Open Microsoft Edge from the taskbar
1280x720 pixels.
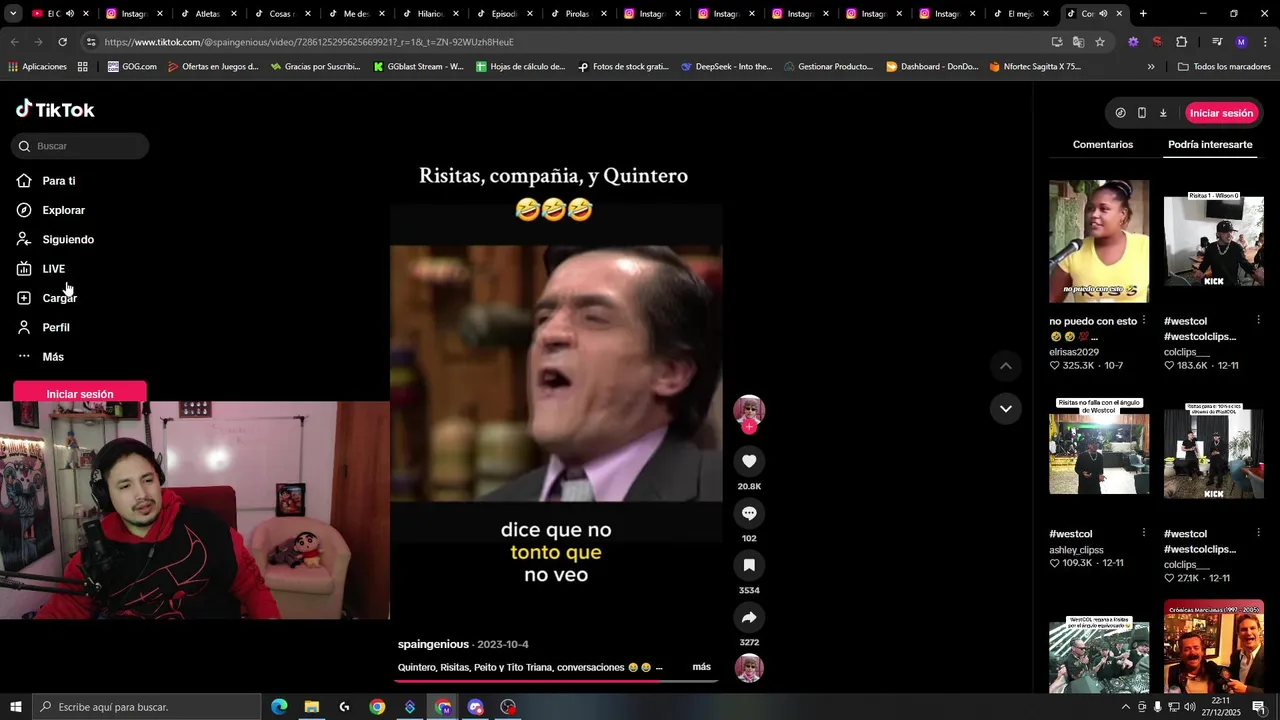(279, 707)
